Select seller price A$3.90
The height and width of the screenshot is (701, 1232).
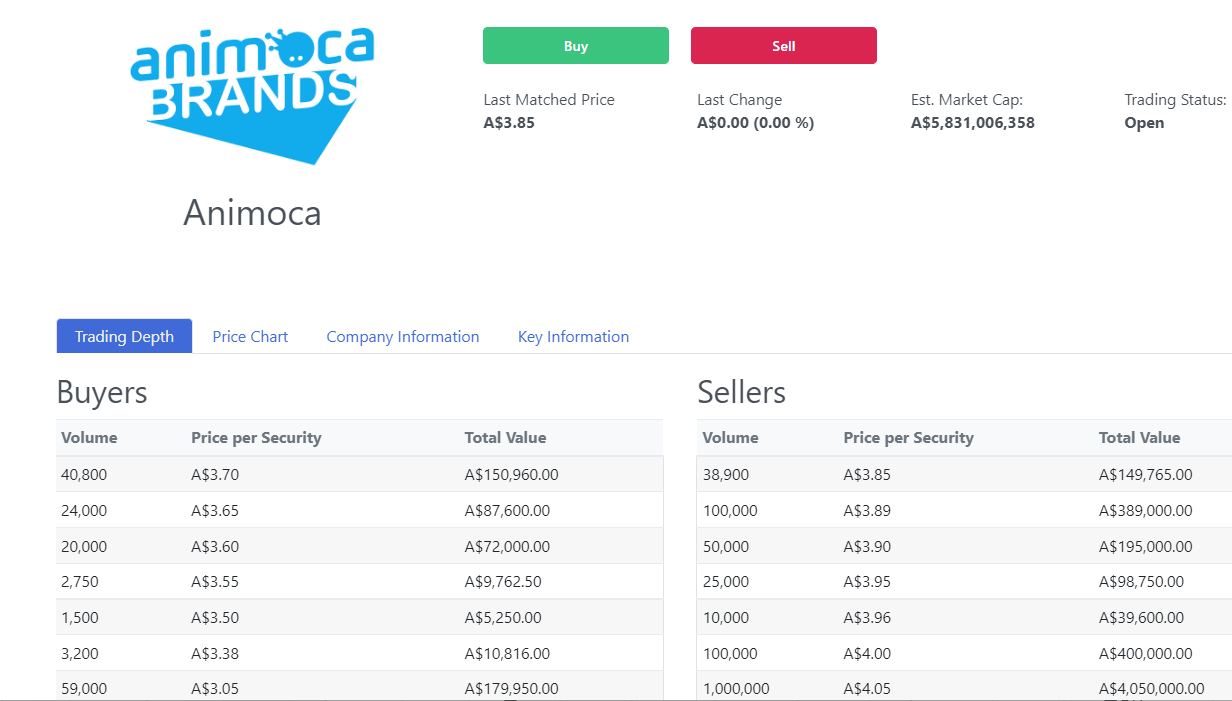[867, 547]
